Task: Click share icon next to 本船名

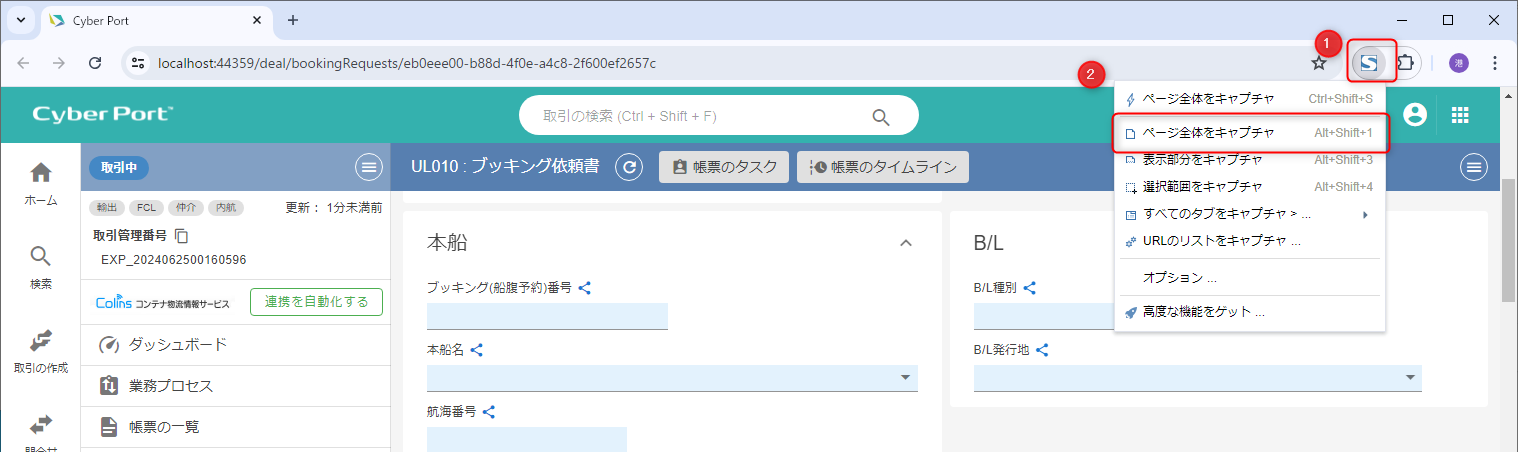Action: (x=477, y=351)
